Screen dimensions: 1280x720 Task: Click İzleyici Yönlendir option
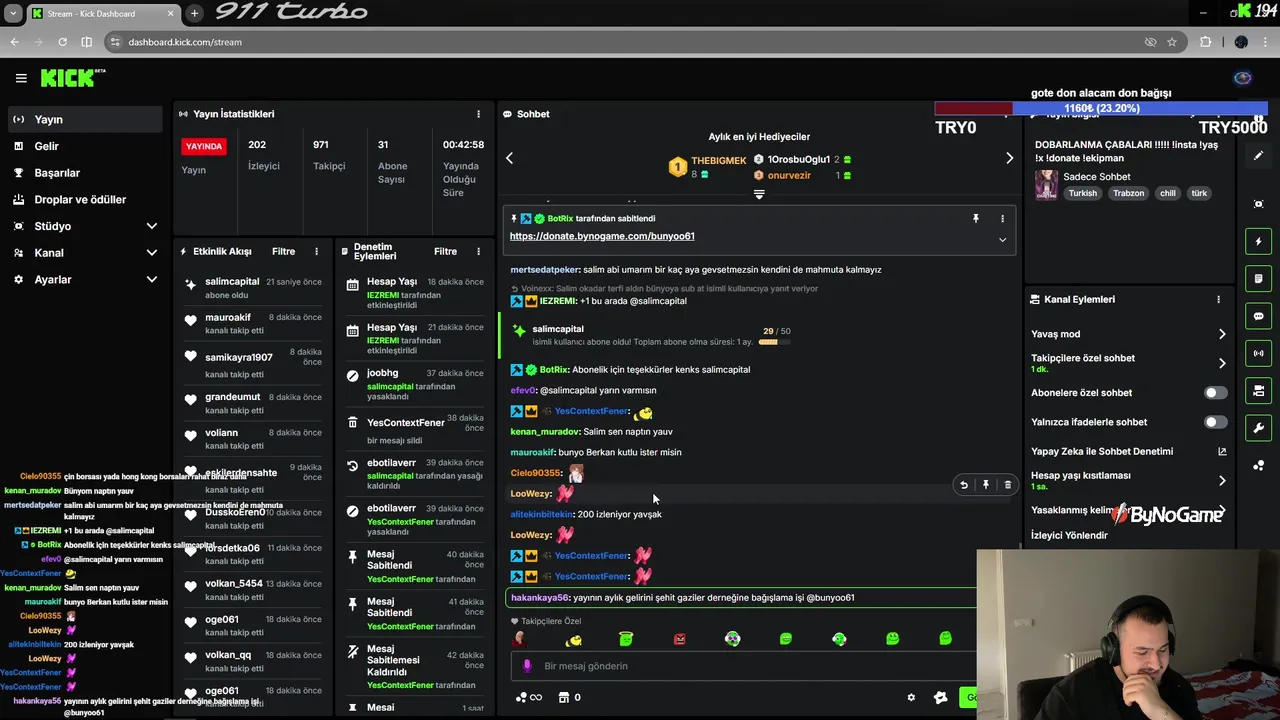click(1069, 535)
